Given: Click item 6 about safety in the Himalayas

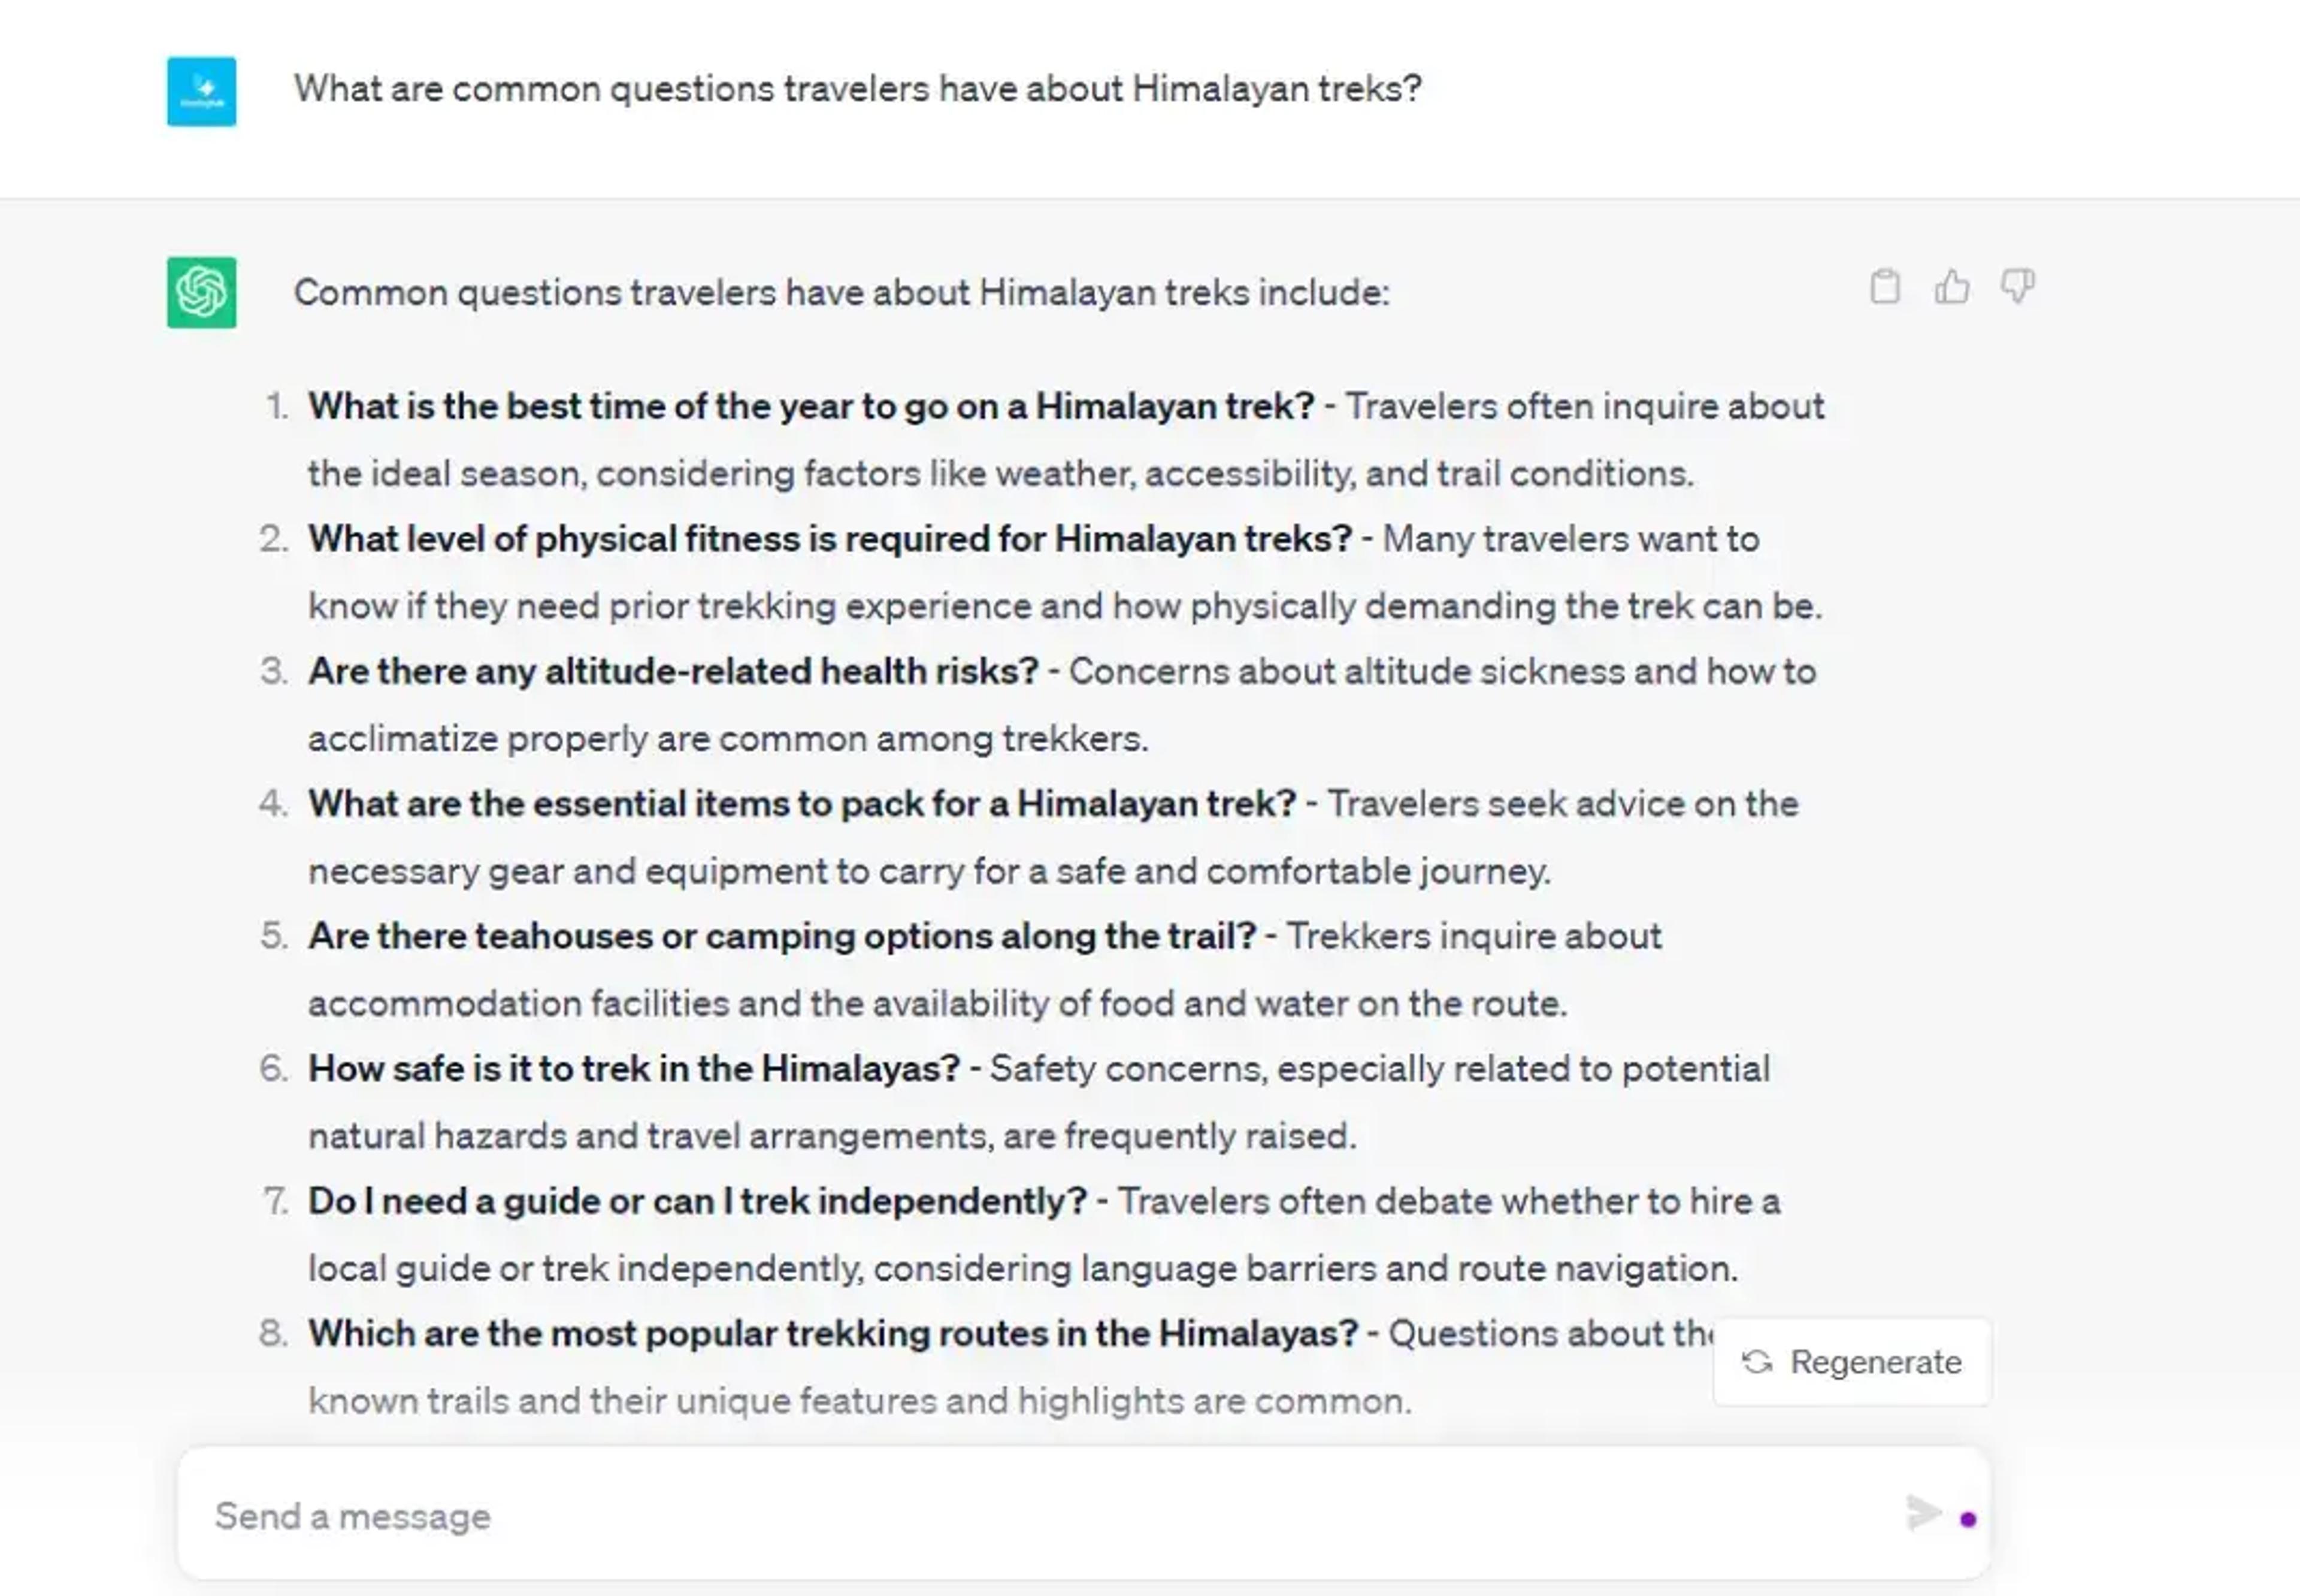Looking at the screenshot, I should 1039,1102.
